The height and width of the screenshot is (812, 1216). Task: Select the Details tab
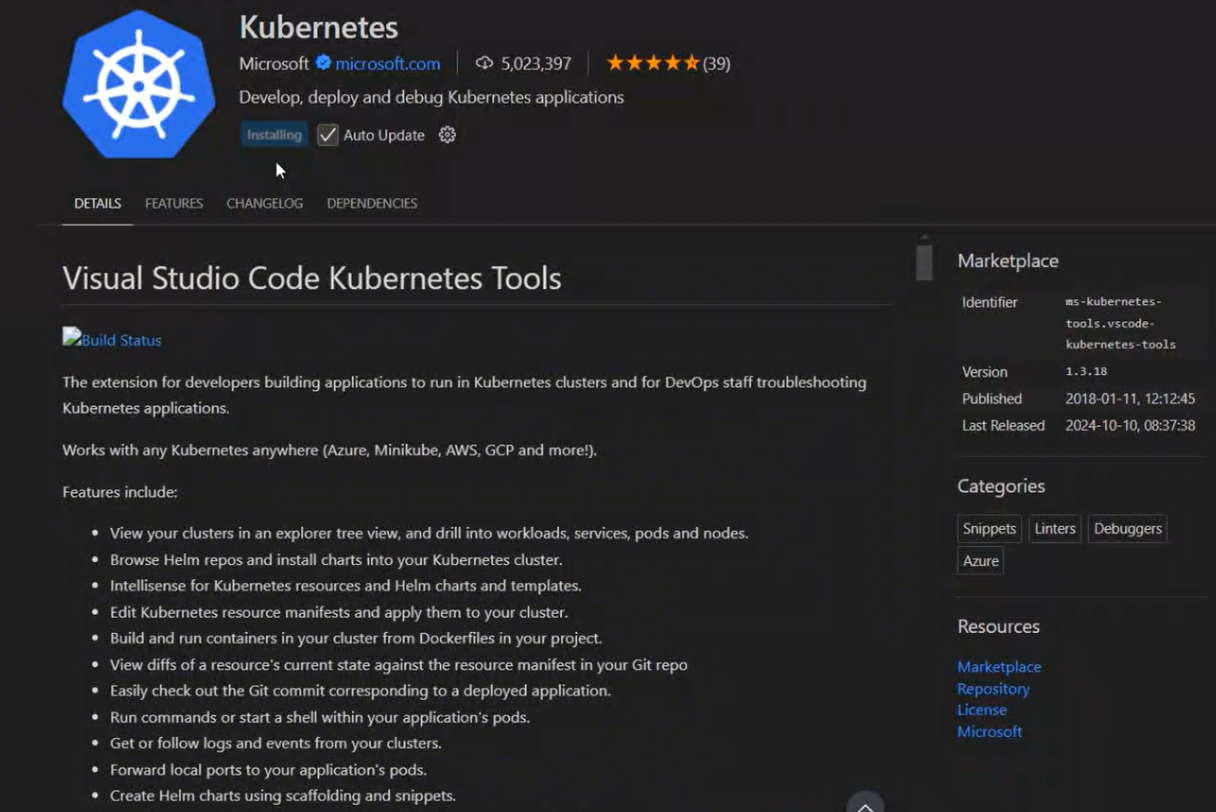[97, 203]
